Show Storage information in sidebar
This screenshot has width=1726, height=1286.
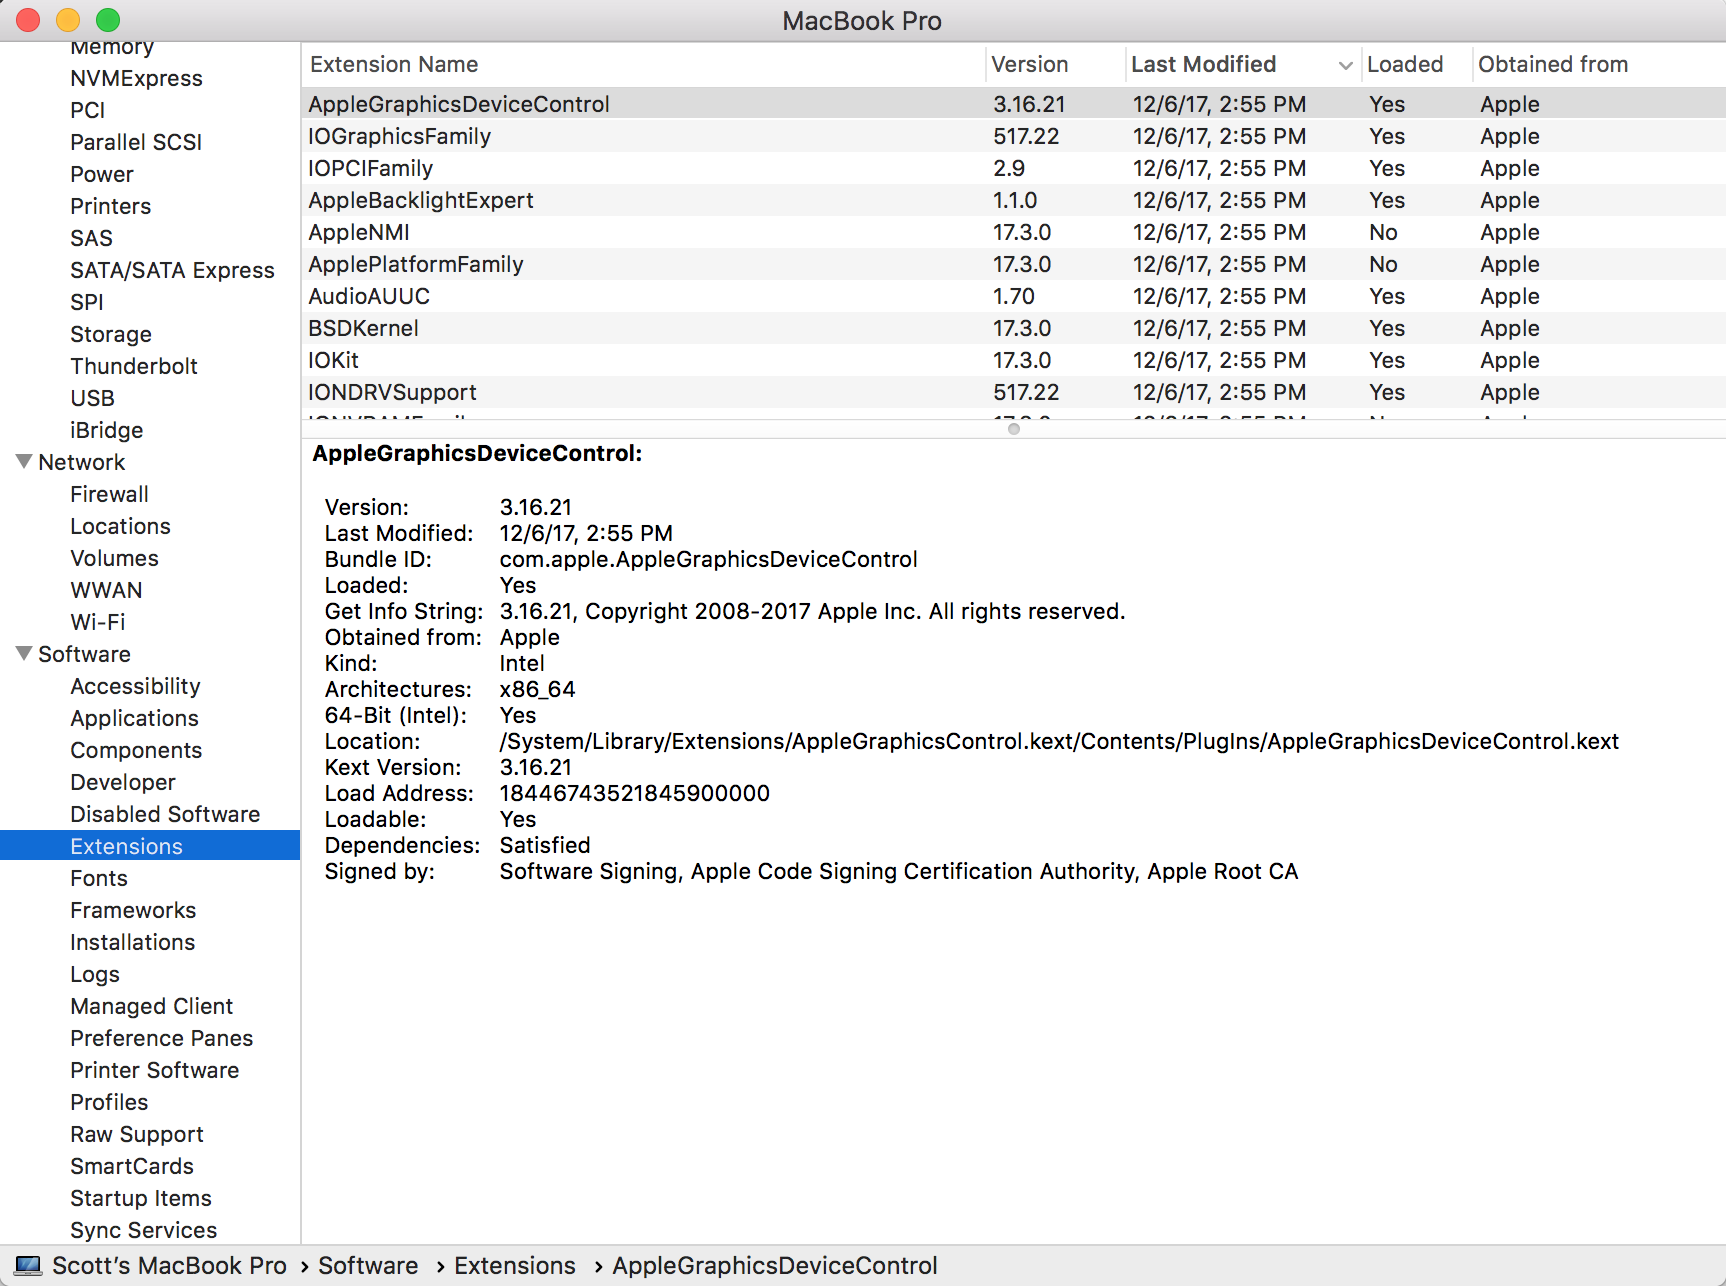(111, 334)
